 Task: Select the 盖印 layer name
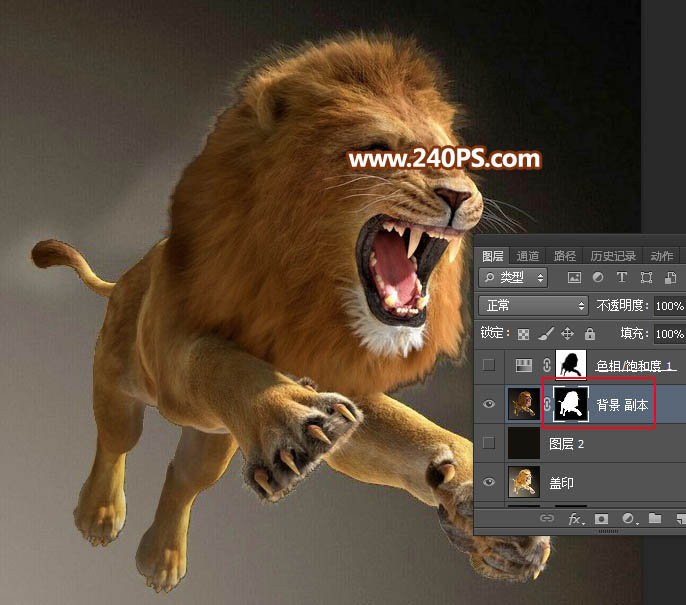tap(561, 483)
